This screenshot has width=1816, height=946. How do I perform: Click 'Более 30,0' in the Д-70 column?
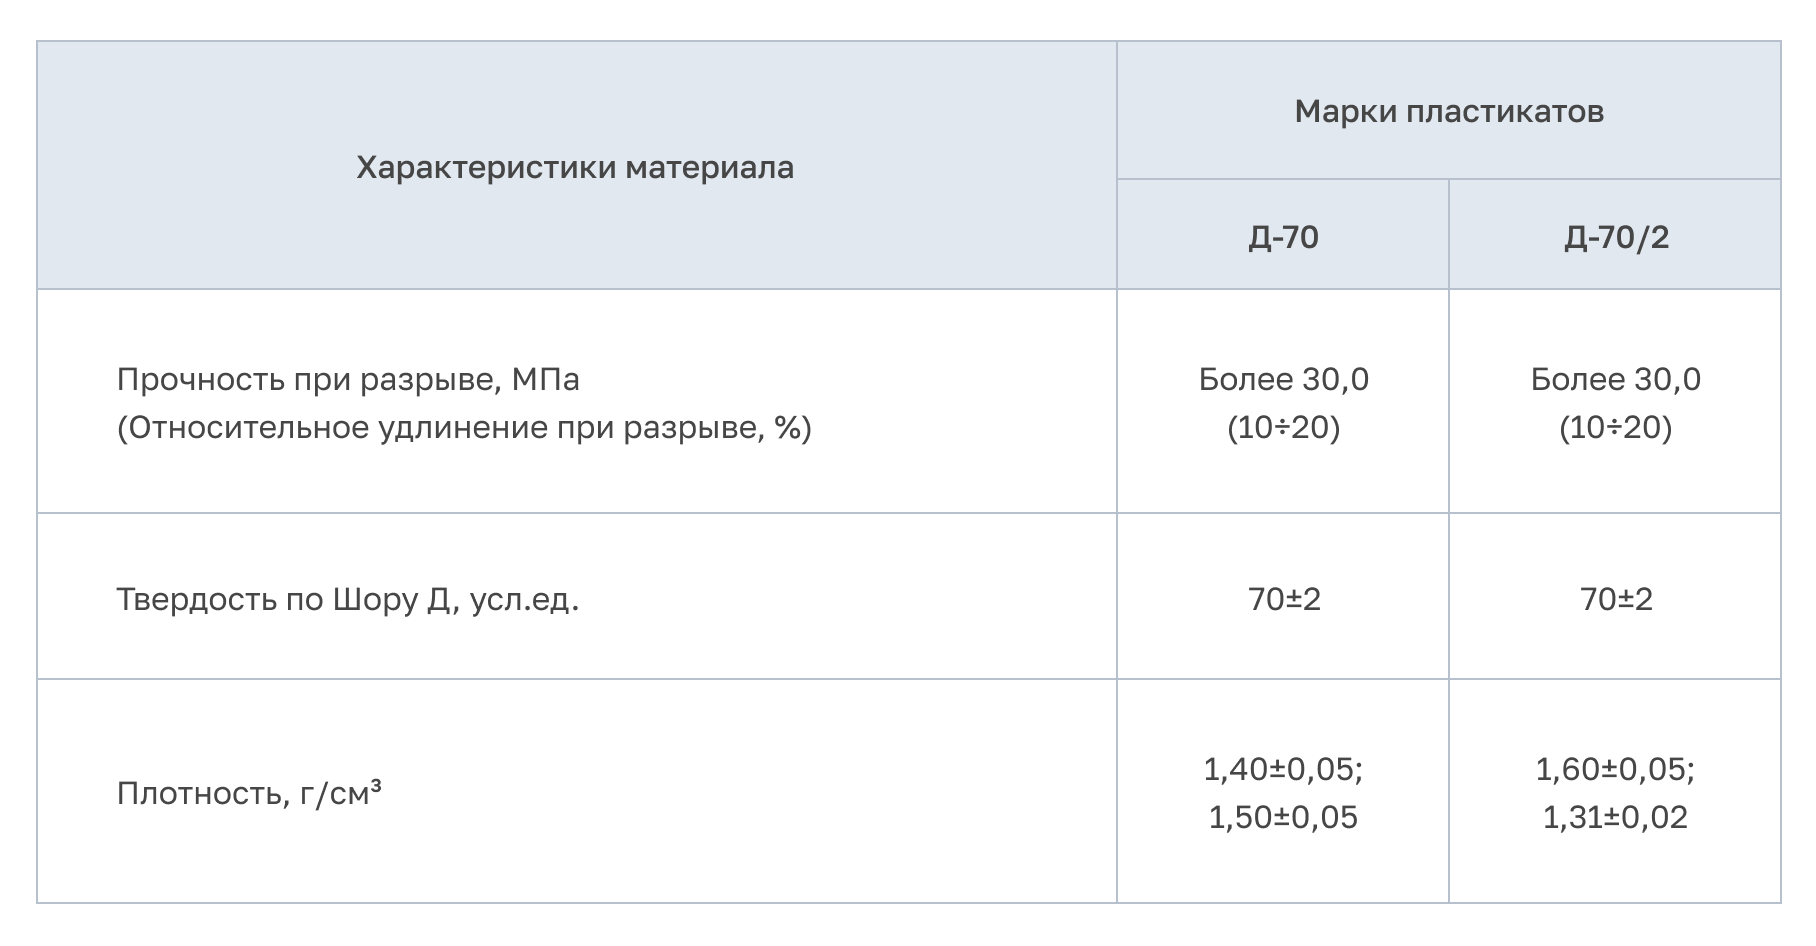click(1283, 380)
